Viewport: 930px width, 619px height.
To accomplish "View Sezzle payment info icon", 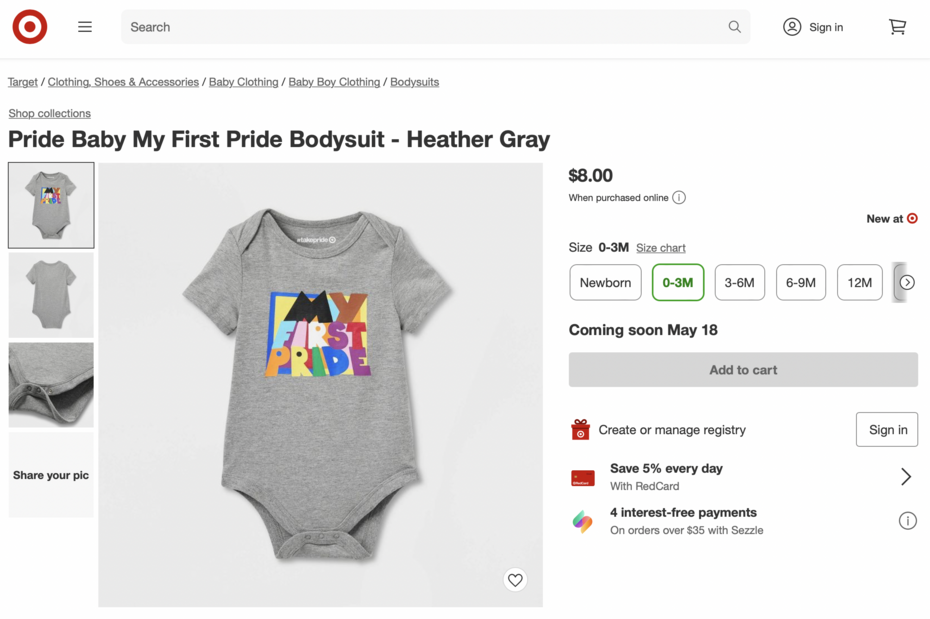I will point(907,521).
